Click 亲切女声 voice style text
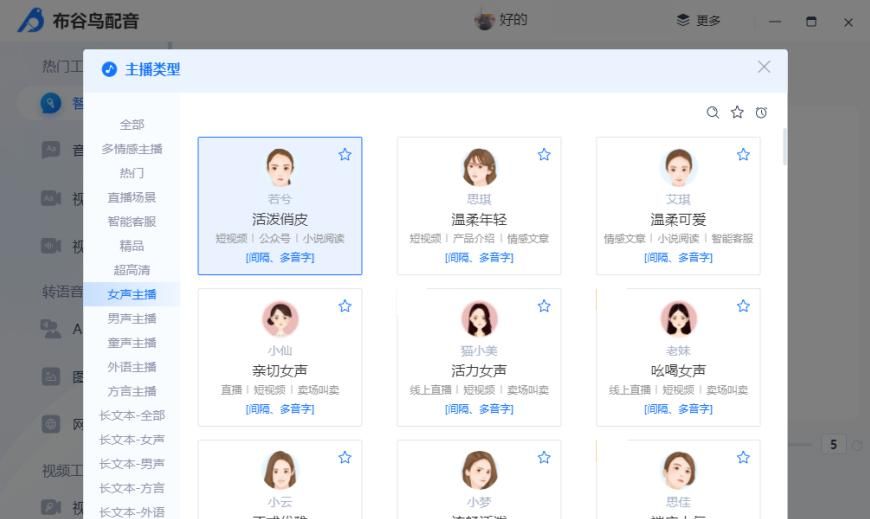The image size is (870, 519). 280,371
